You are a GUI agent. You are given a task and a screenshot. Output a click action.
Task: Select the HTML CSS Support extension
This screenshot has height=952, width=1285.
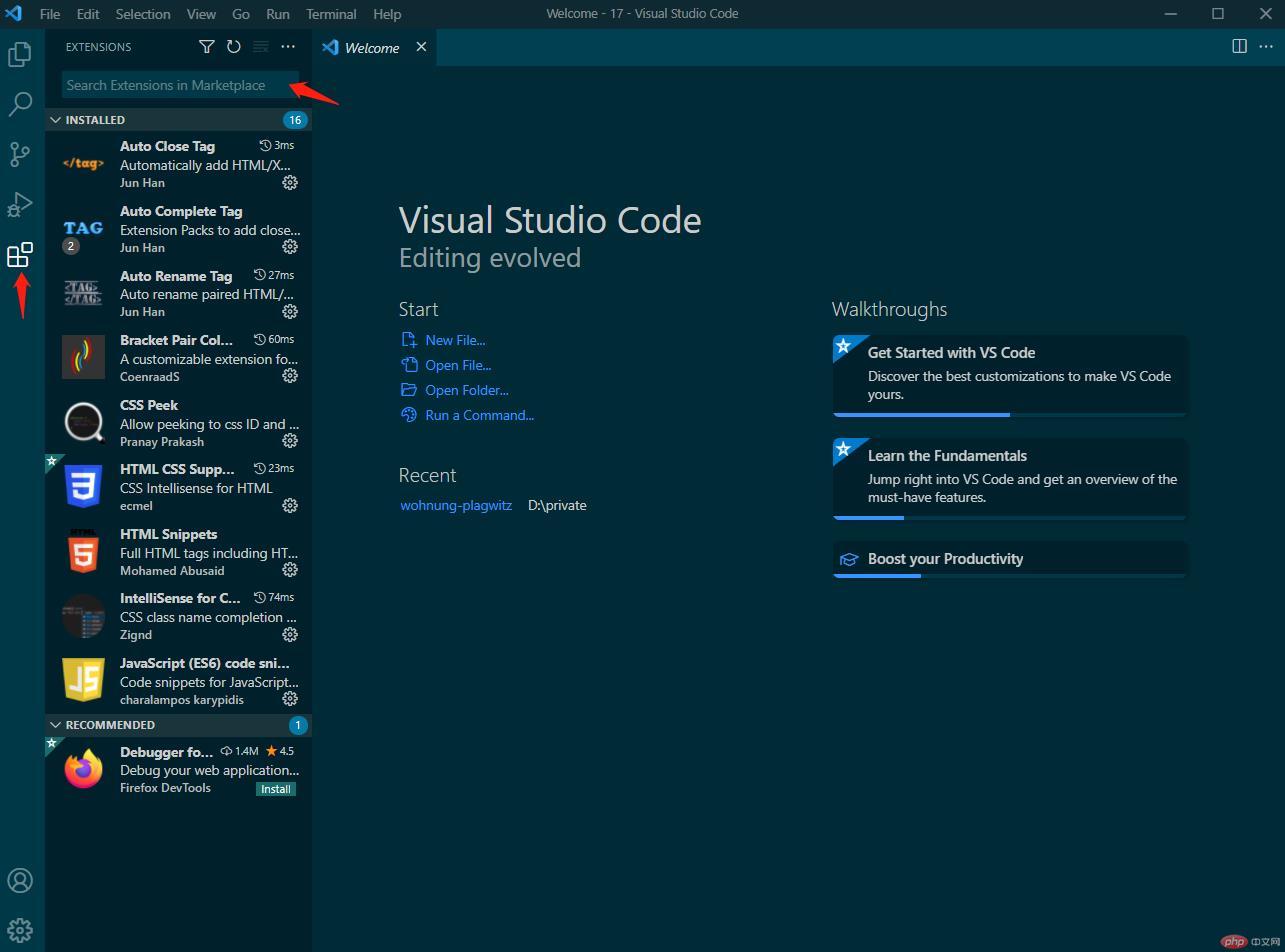178,487
